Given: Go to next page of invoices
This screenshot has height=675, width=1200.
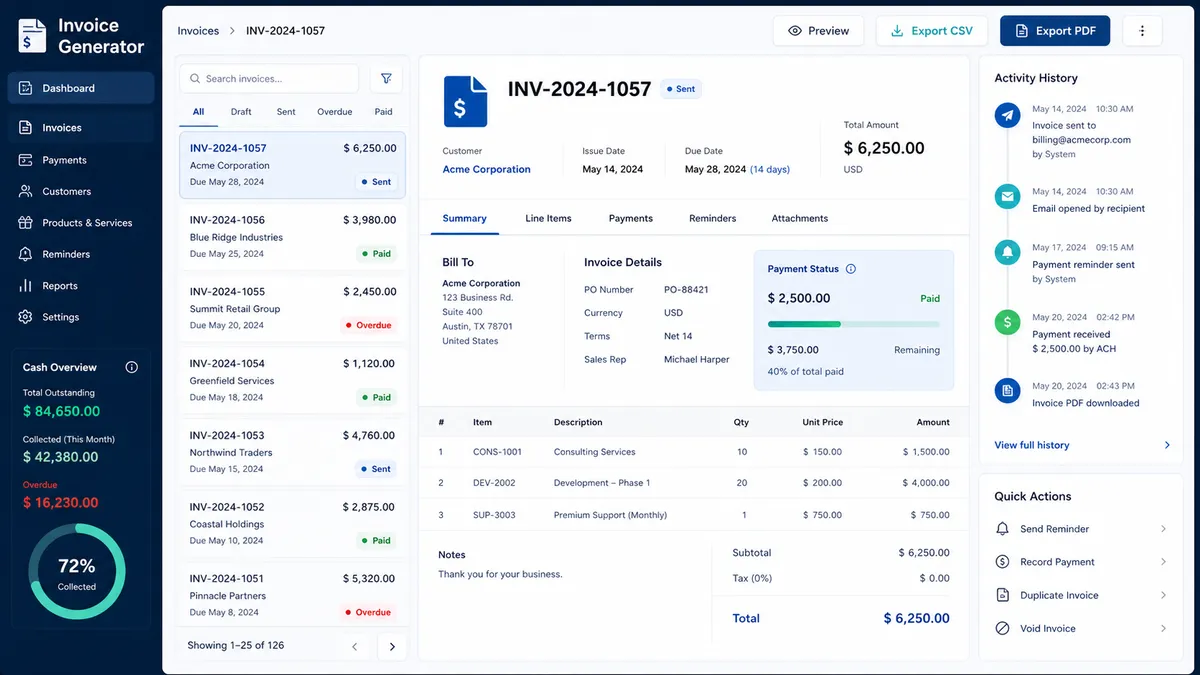Looking at the screenshot, I should (392, 646).
